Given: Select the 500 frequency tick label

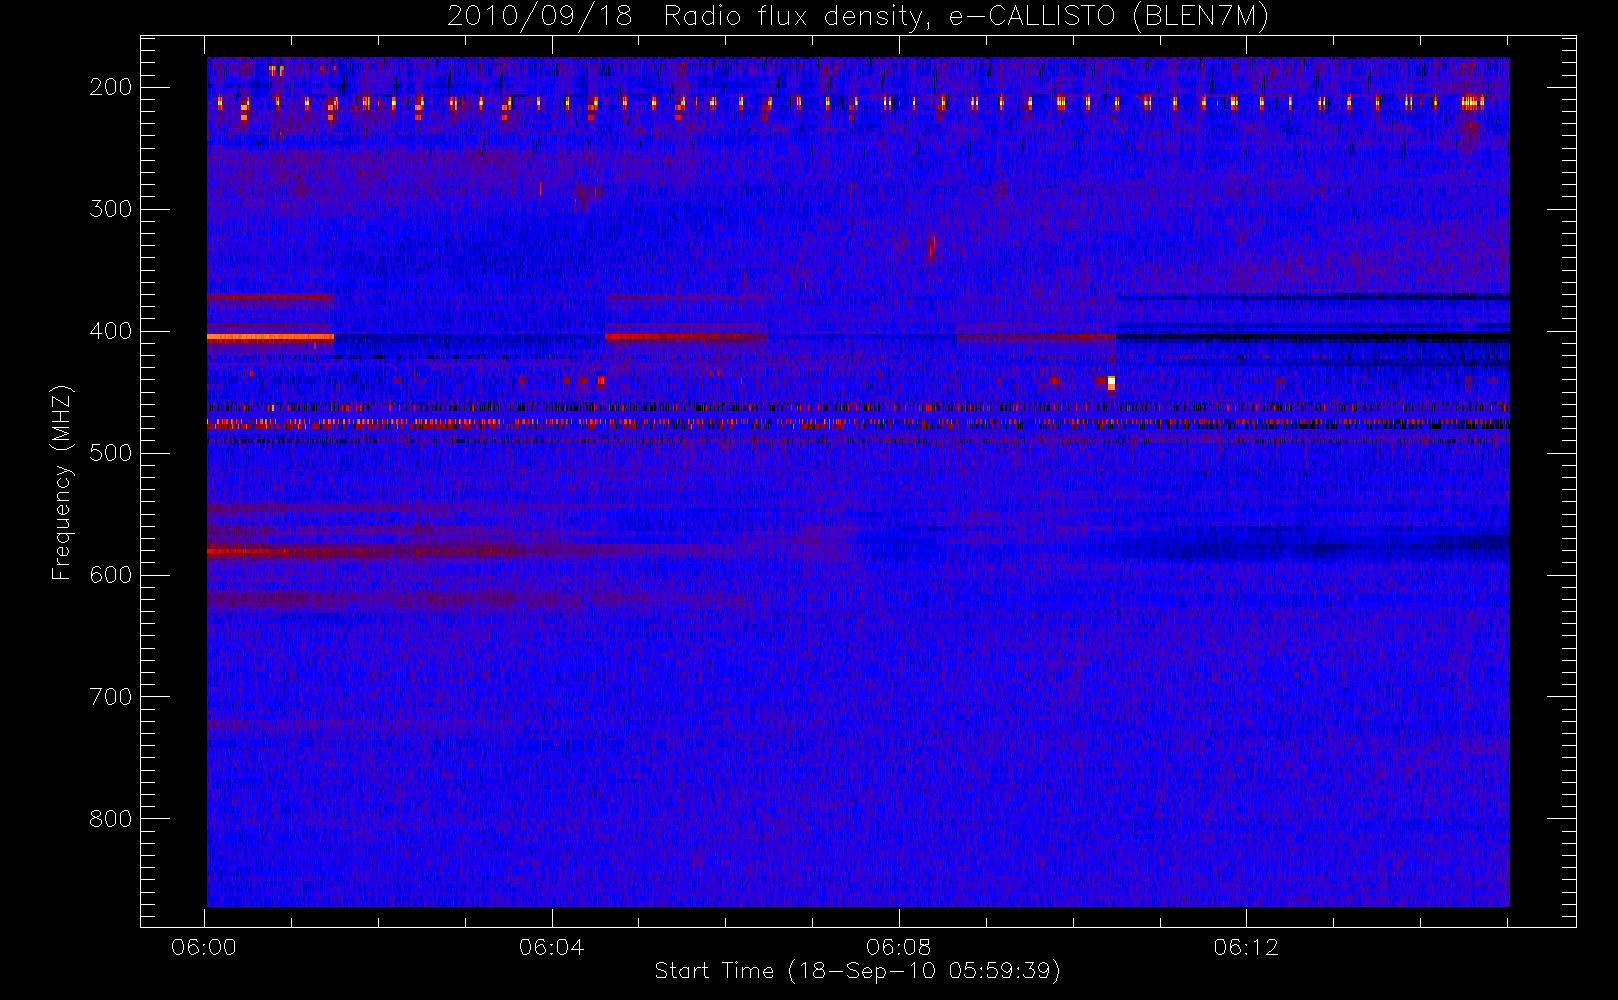Looking at the screenshot, I should (110, 453).
